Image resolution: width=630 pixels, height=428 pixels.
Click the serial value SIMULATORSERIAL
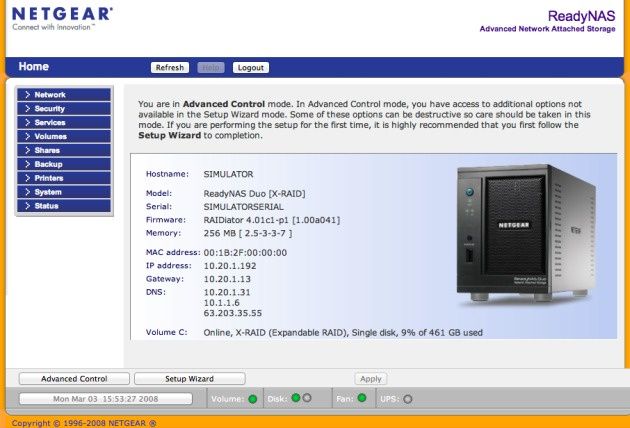pyautogui.click(x=243, y=207)
